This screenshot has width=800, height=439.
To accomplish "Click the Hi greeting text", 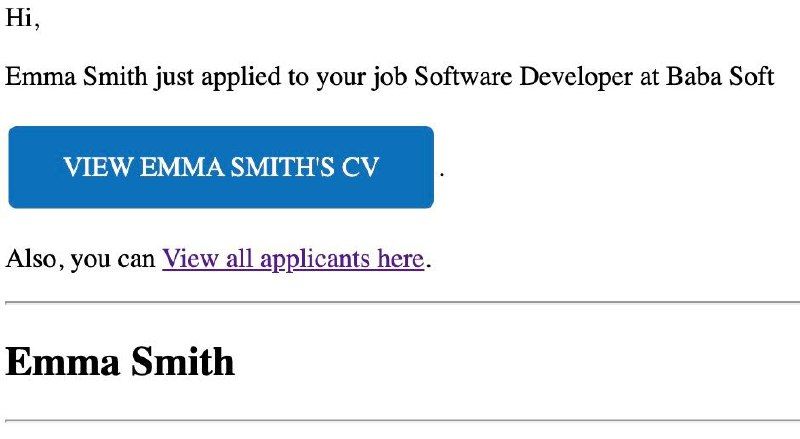I will pos(22,18).
